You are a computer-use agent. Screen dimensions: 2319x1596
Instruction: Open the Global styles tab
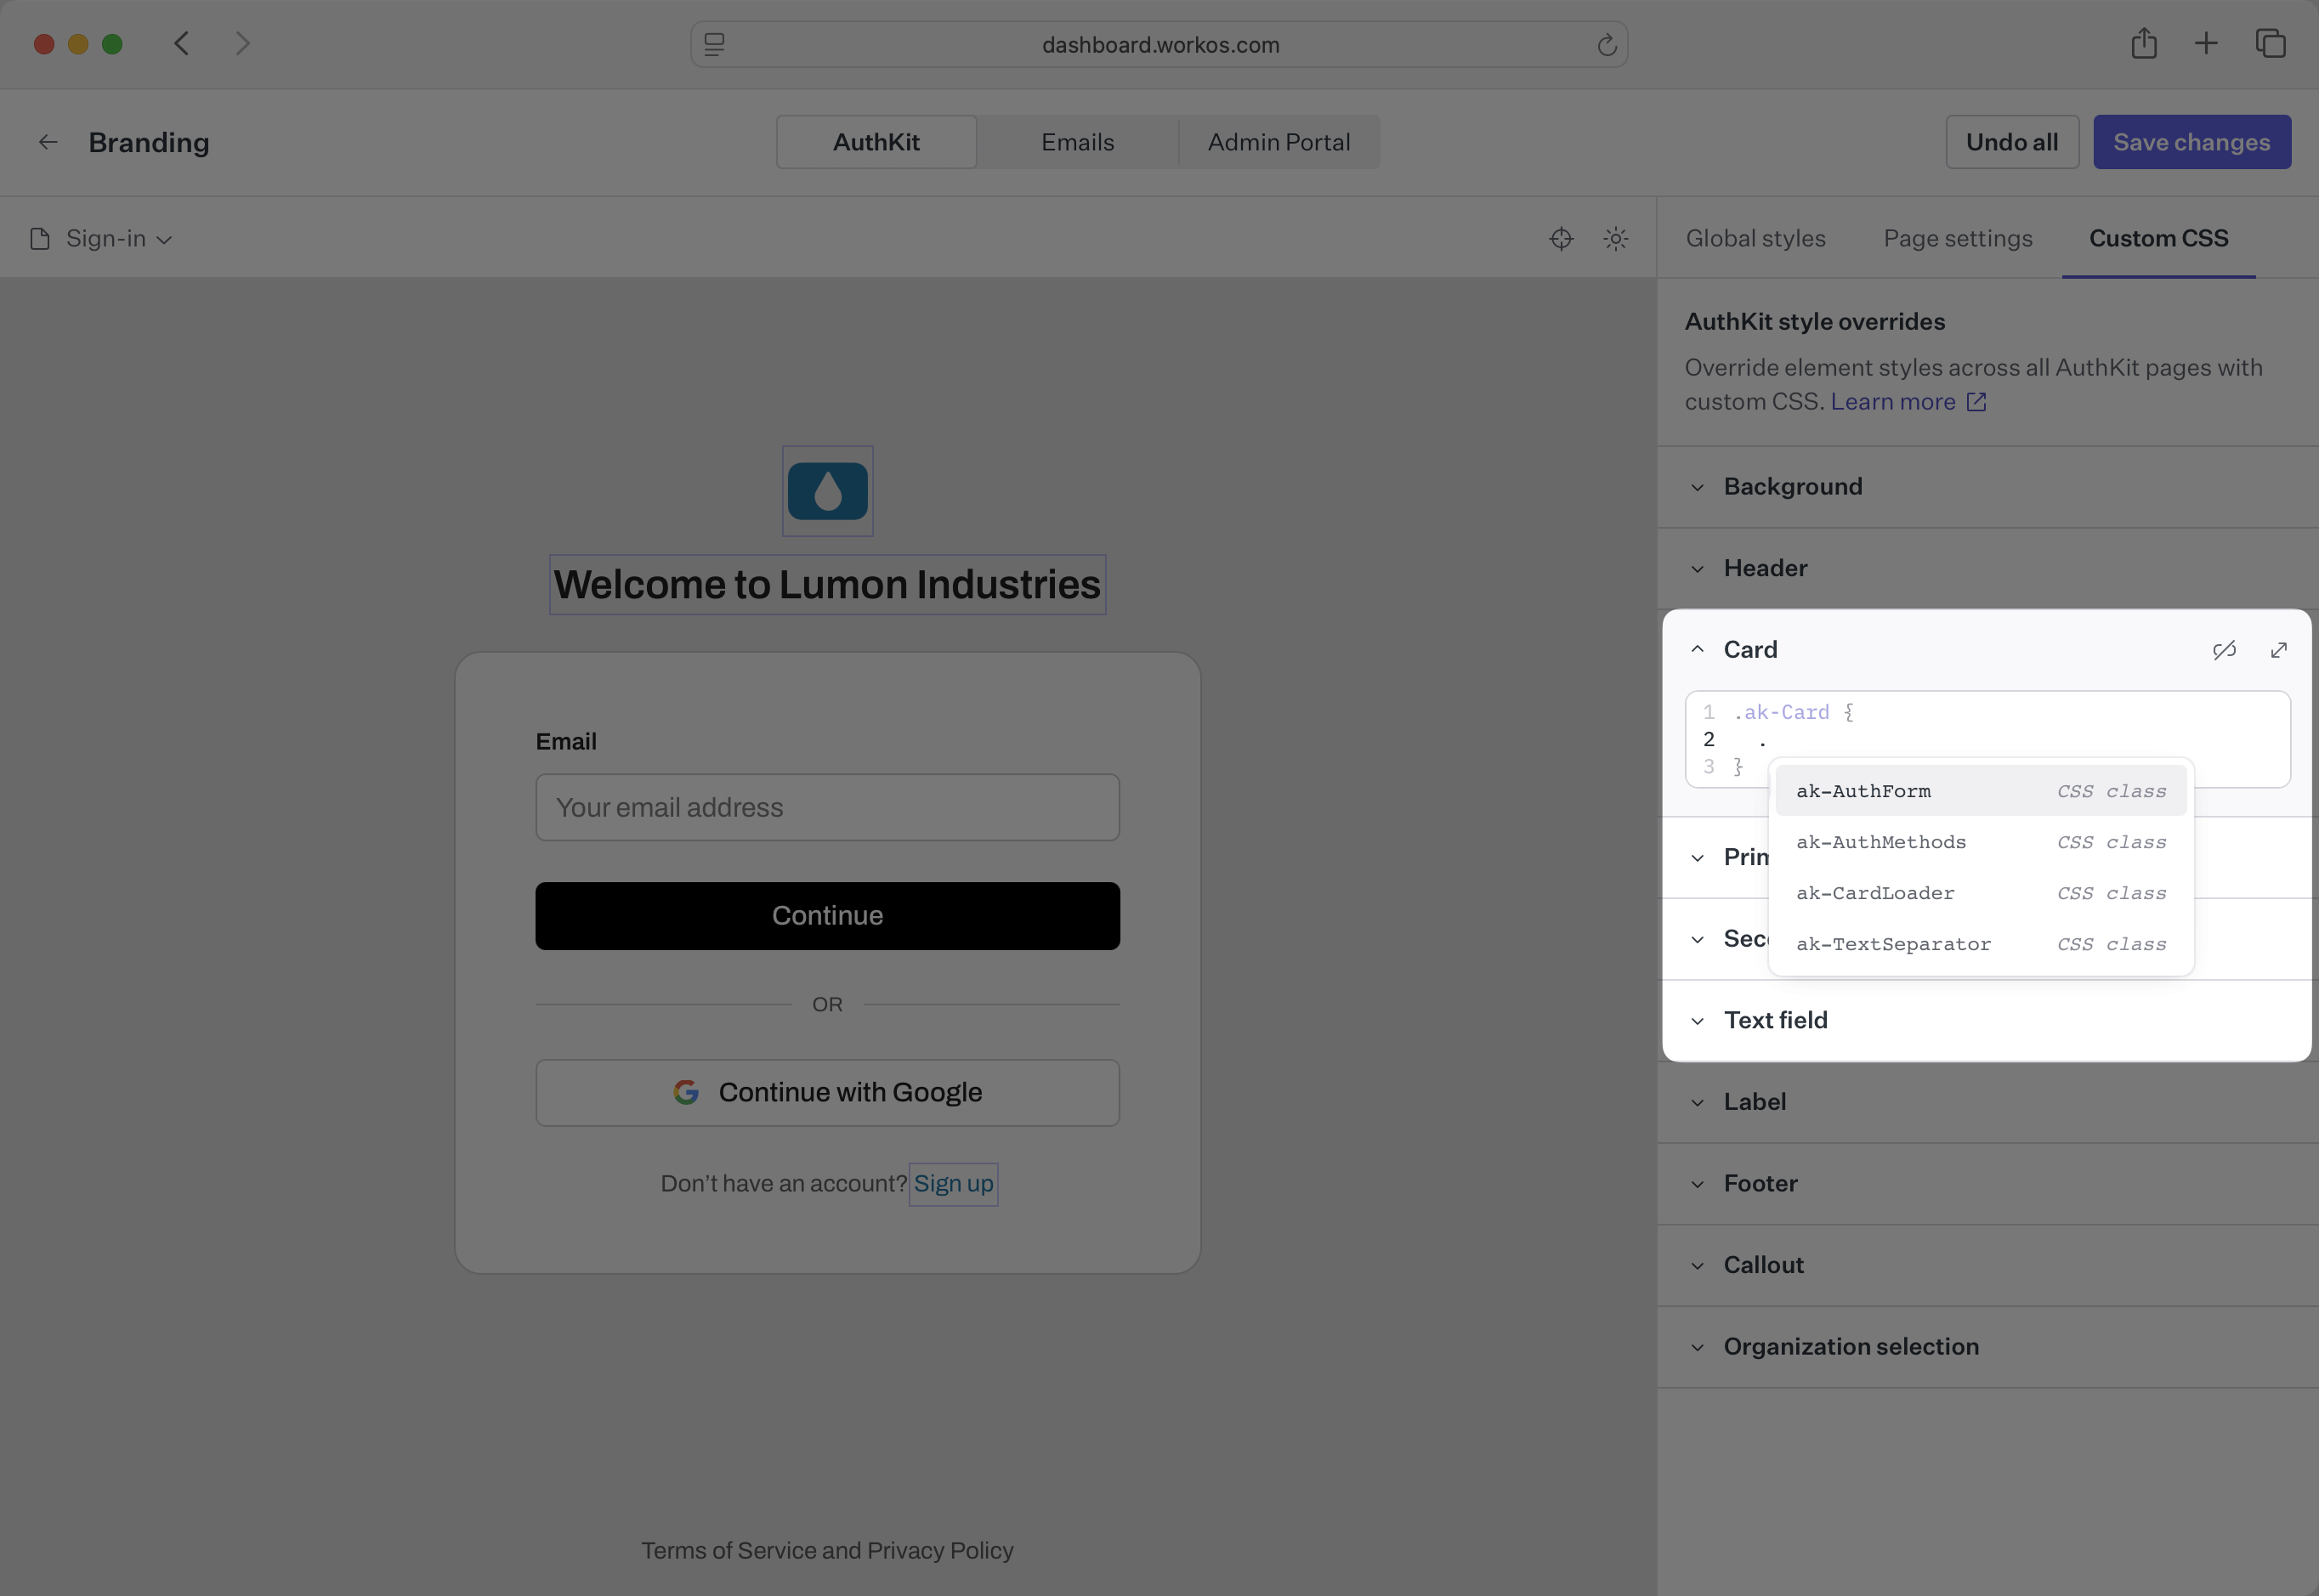pos(1756,238)
